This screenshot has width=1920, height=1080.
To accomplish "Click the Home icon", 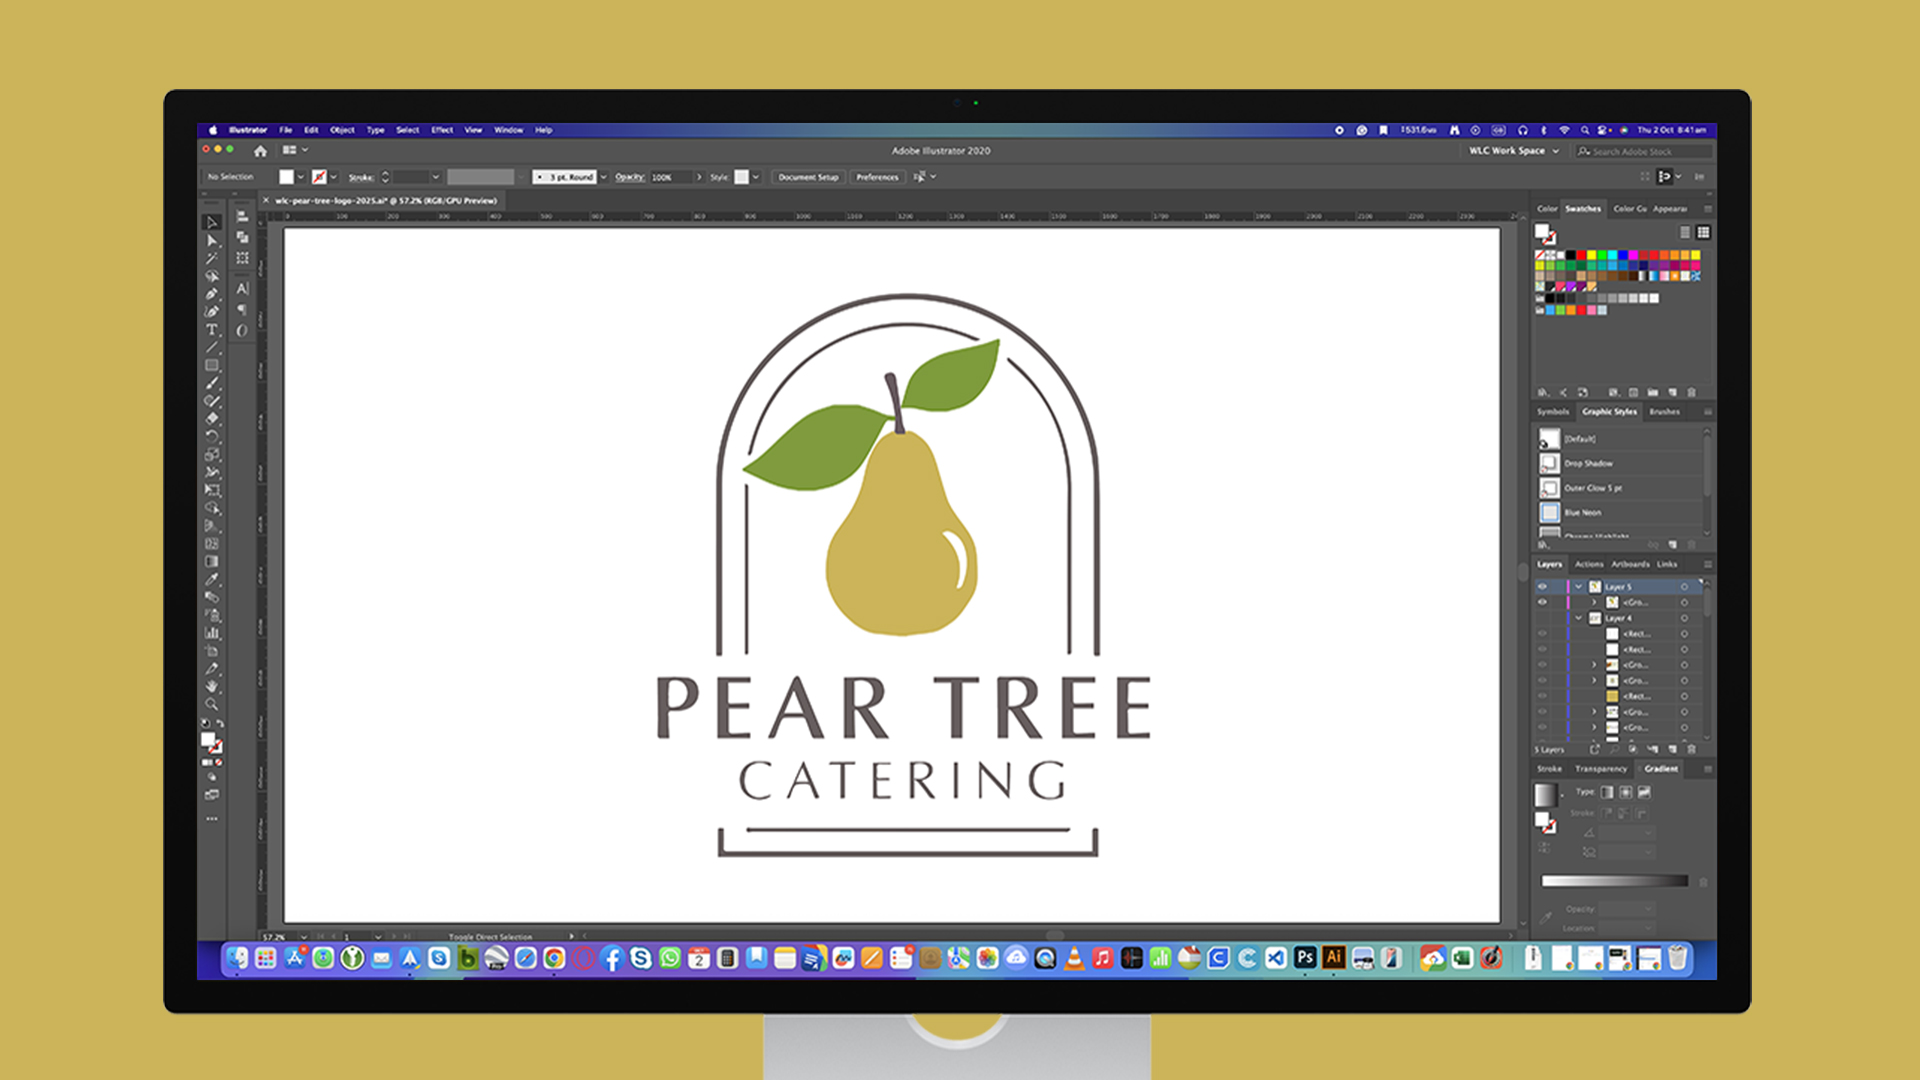I will pyautogui.click(x=260, y=150).
